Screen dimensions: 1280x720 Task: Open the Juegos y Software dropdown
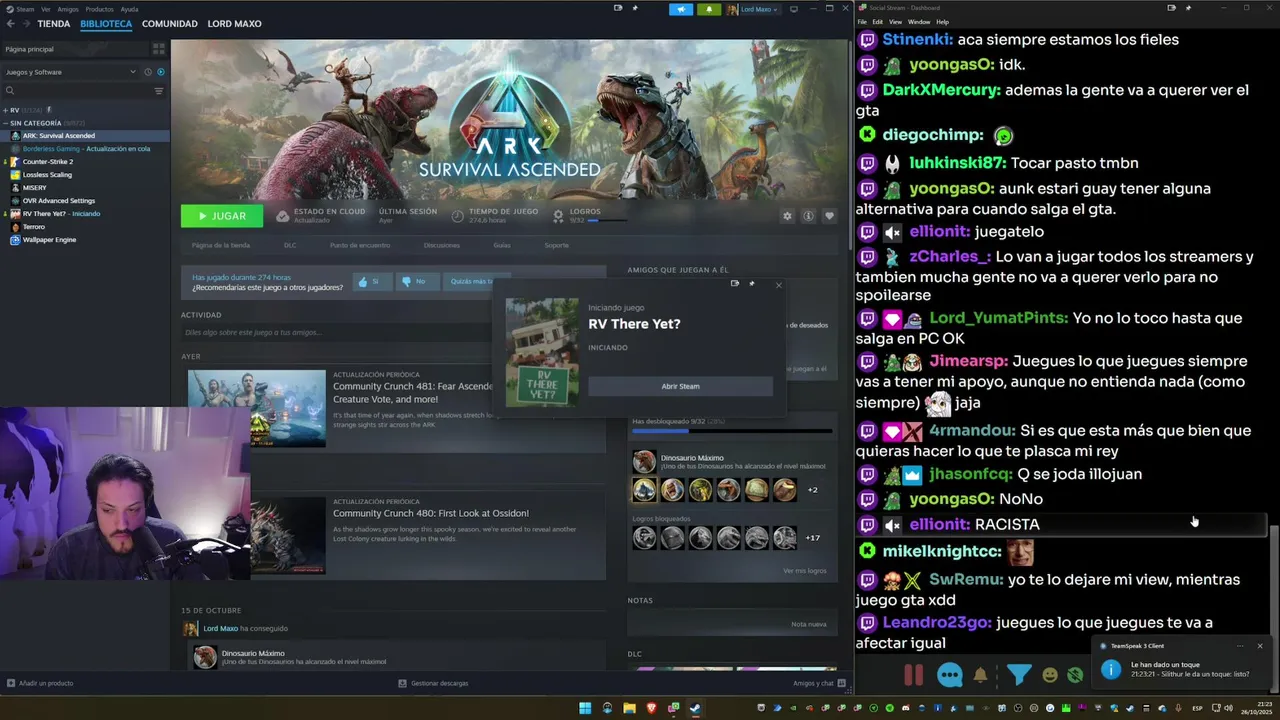point(70,72)
